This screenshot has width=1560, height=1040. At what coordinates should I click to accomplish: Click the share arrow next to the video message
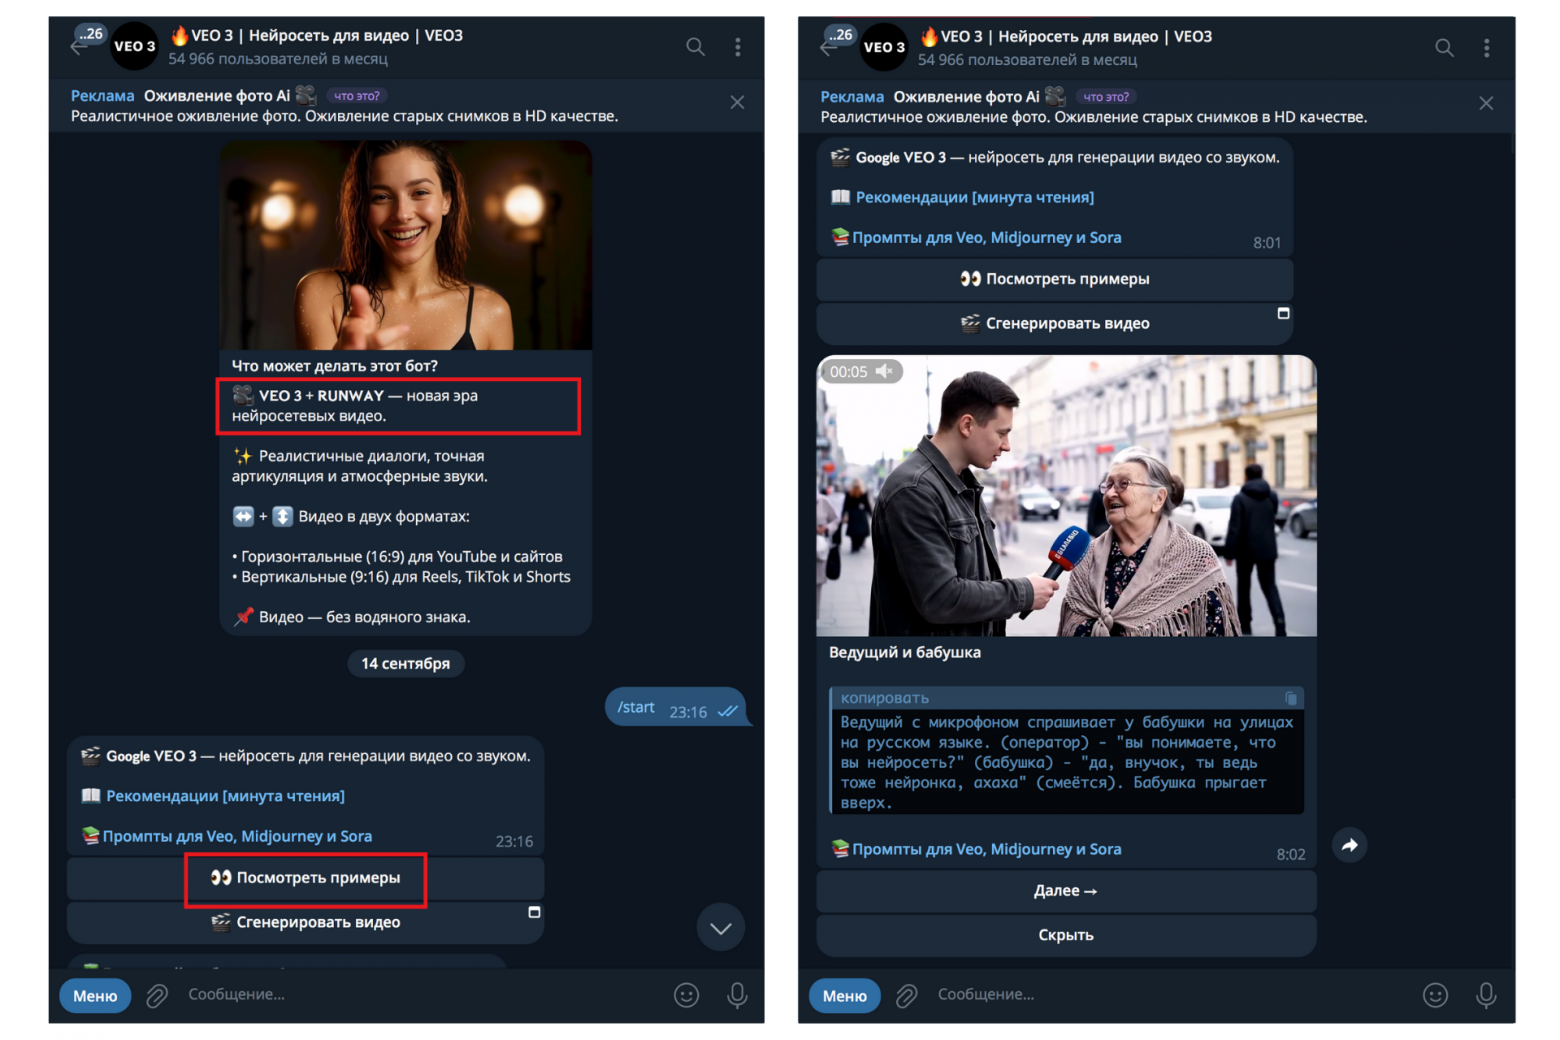pyautogui.click(x=1350, y=845)
